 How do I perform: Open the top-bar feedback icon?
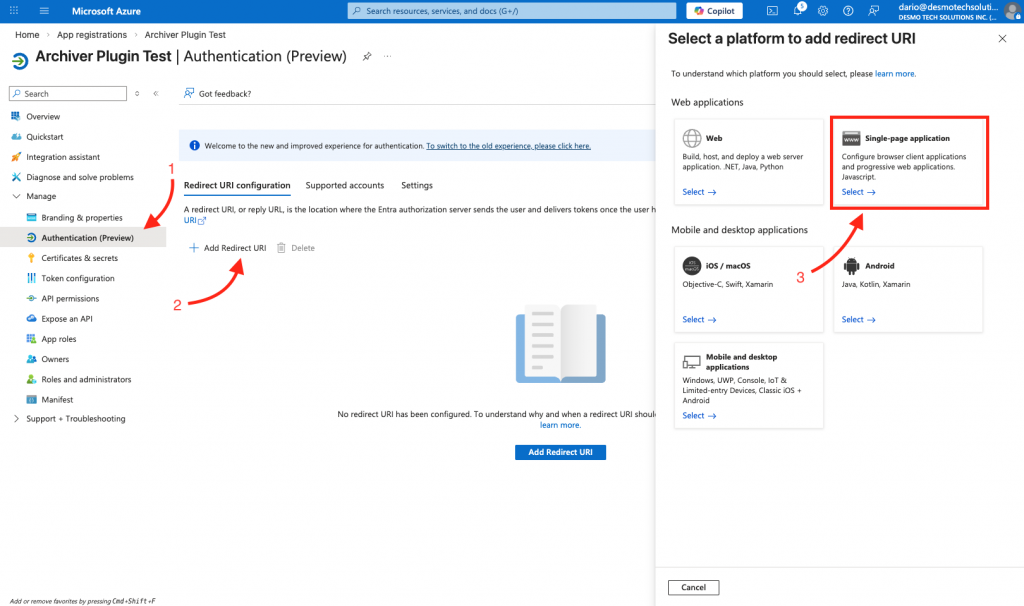873,10
